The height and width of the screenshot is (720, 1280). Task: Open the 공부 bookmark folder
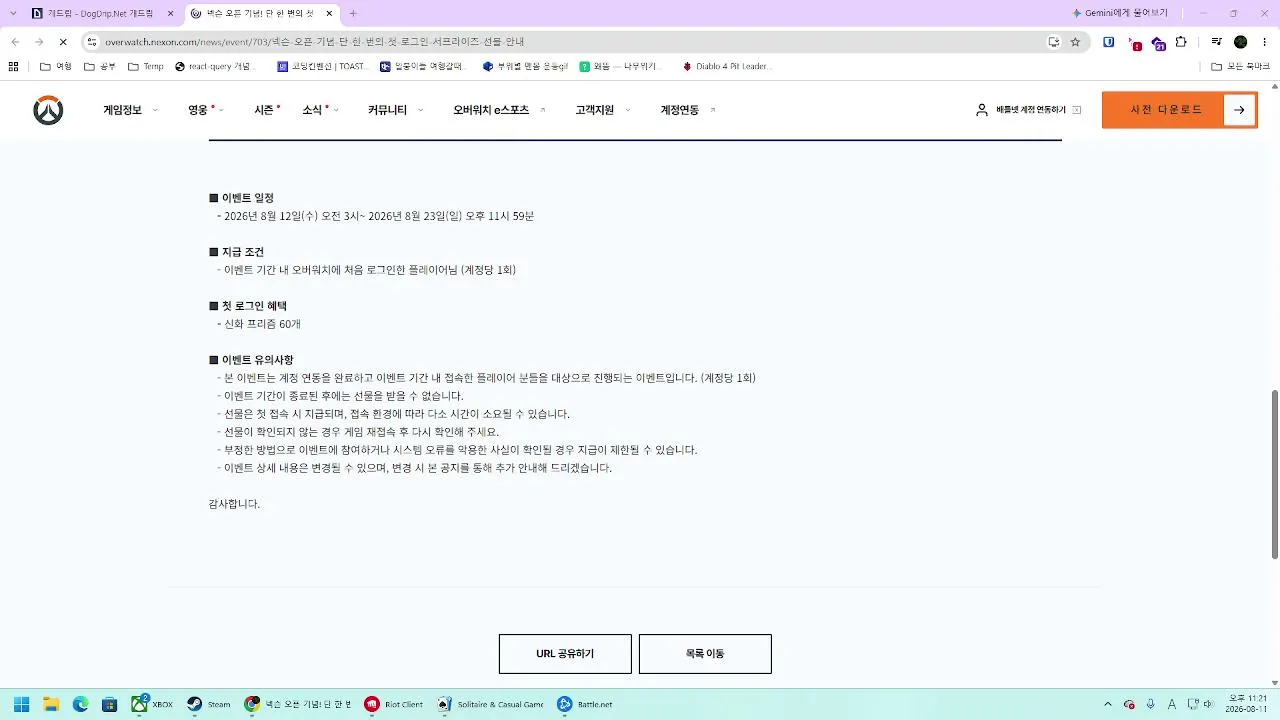pos(100,66)
